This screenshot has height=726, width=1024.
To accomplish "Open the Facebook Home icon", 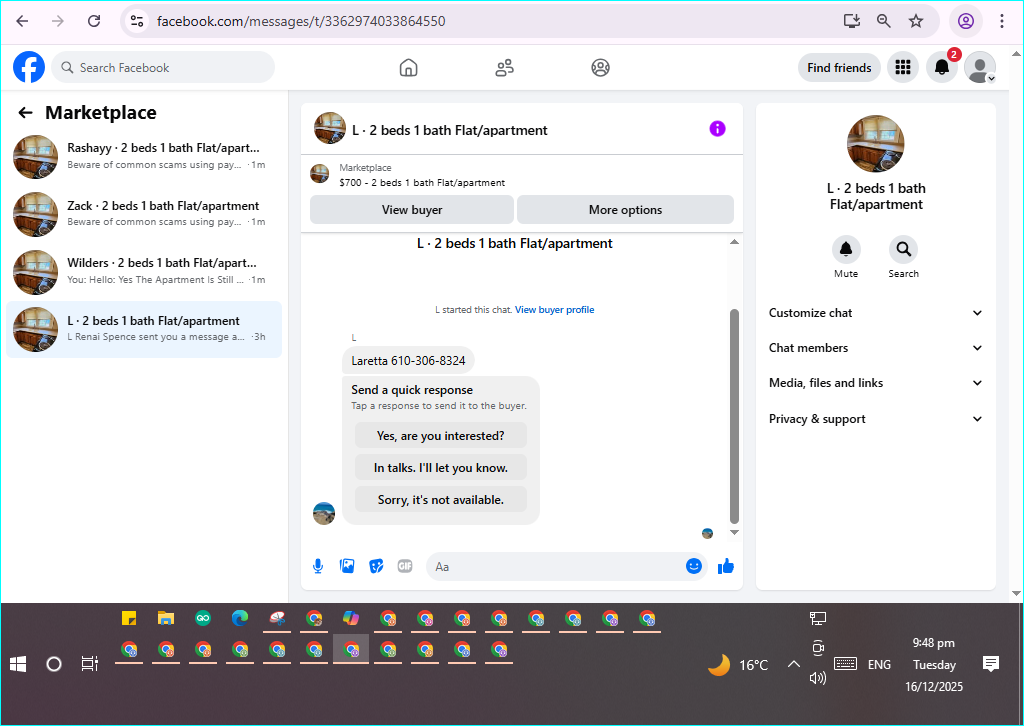I will click(408, 67).
